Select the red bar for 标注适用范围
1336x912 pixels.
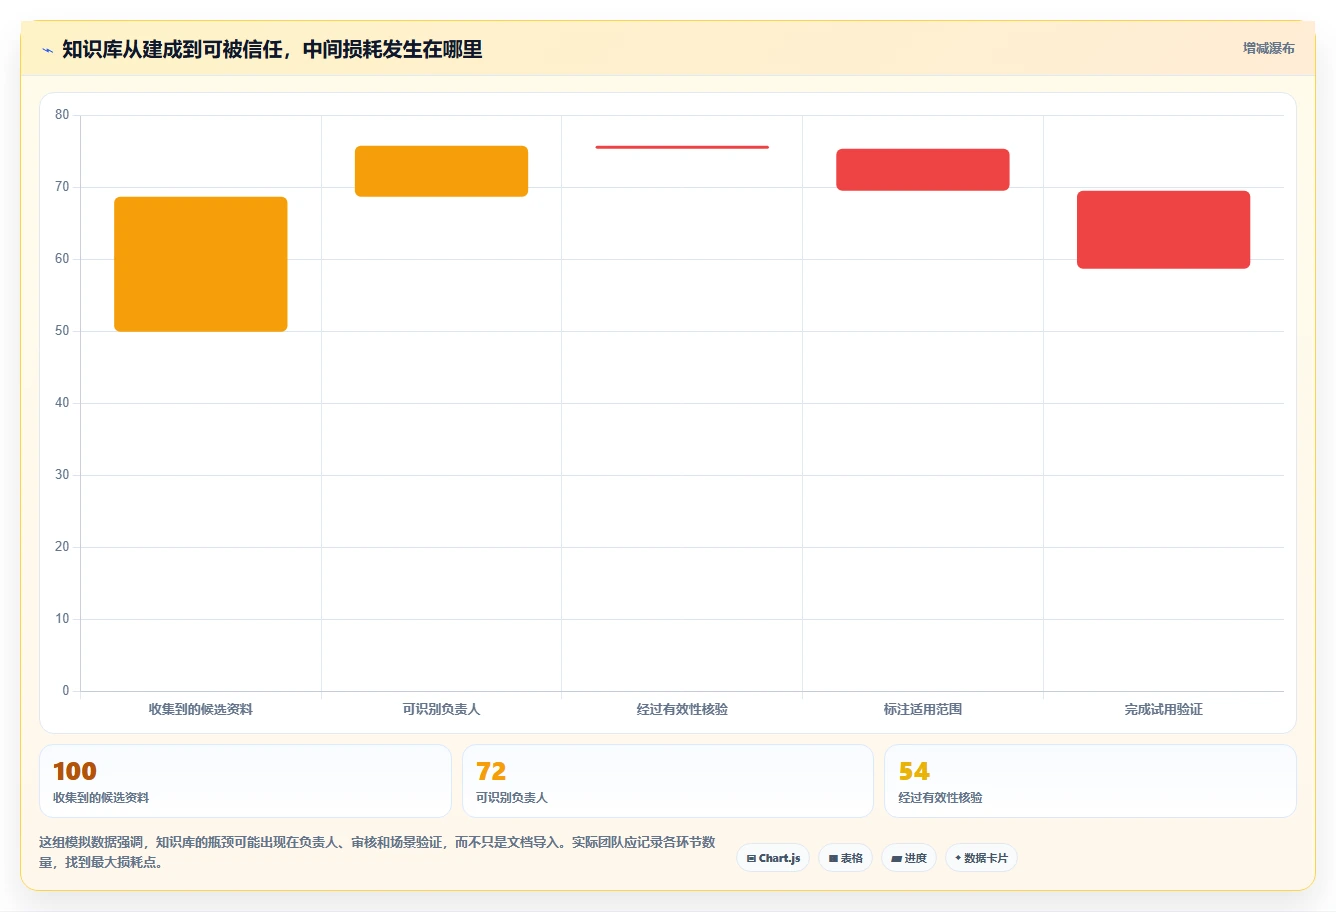click(923, 169)
